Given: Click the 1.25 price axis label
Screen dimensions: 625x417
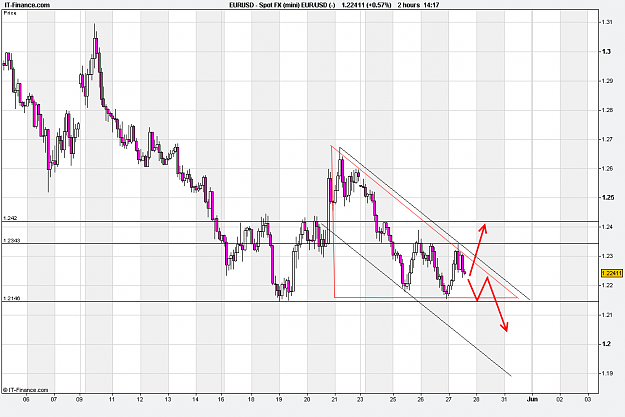Looking at the screenshot, I should coord(607,198).
